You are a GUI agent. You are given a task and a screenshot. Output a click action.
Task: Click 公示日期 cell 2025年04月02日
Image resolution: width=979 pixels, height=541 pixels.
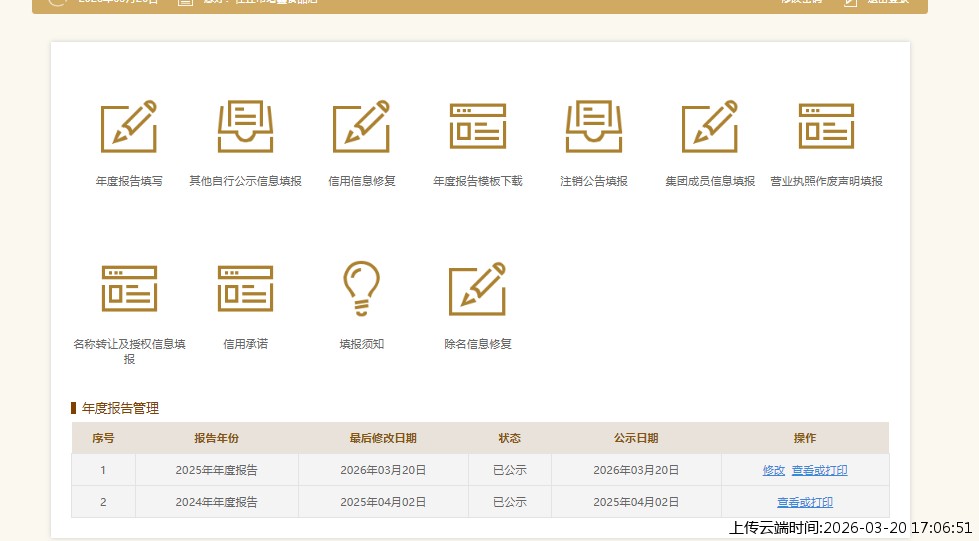coord(636,502)
